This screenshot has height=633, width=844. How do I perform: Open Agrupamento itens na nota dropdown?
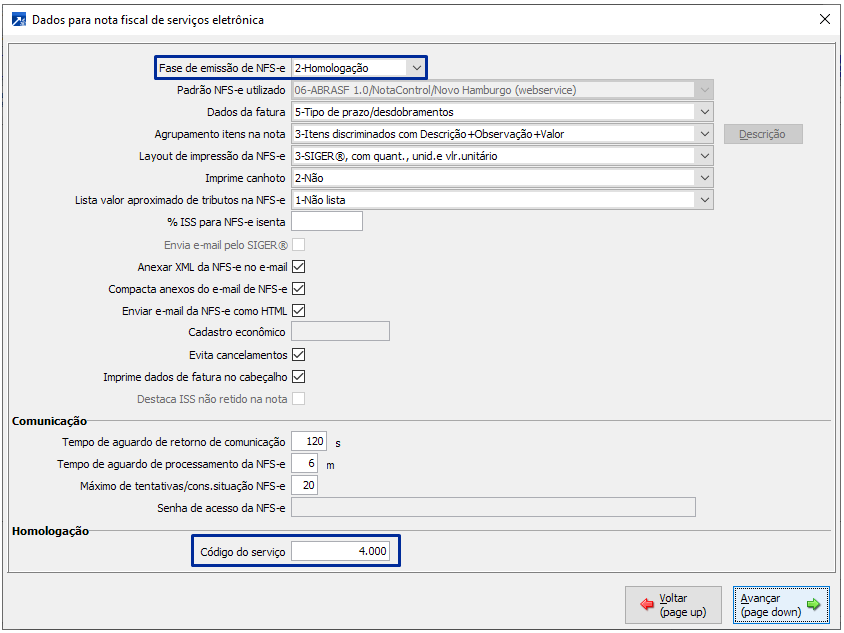(x=705, y=134)
